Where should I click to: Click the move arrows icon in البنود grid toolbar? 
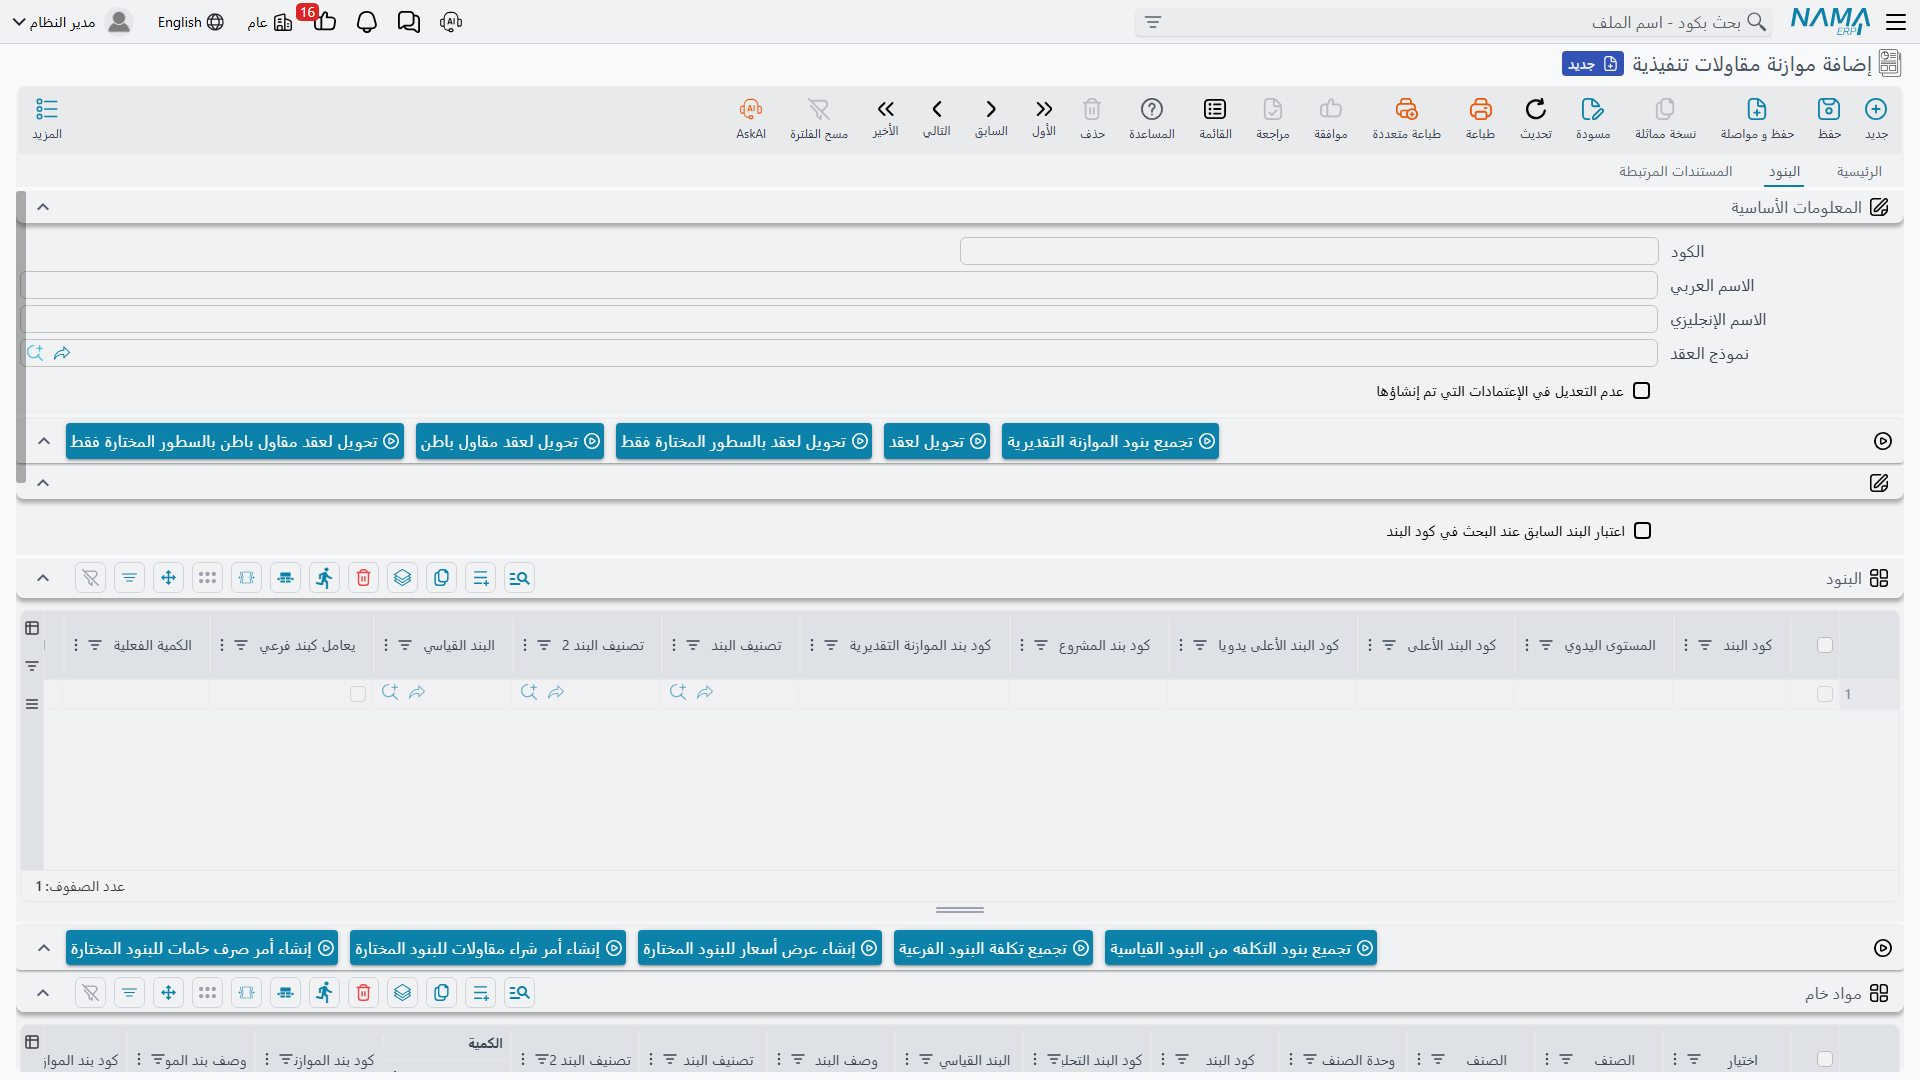tap(169, 578)
